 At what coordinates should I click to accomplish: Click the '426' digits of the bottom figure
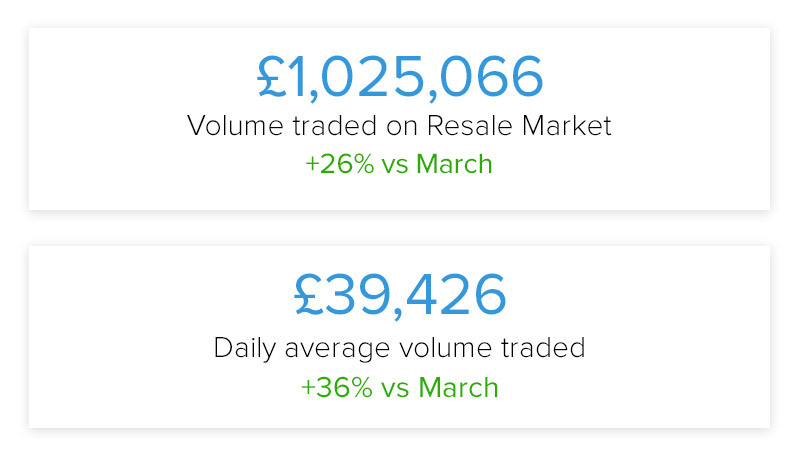(456, 294)
